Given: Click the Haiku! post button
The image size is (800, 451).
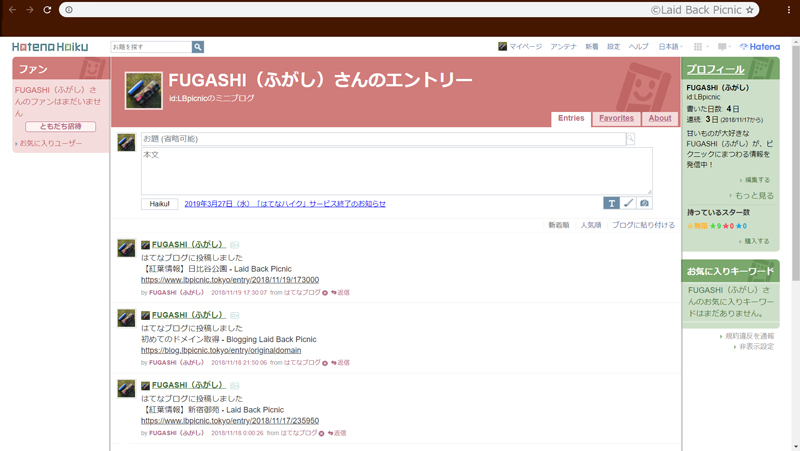Looking at the screenshot, I should [x=160, y=204].
